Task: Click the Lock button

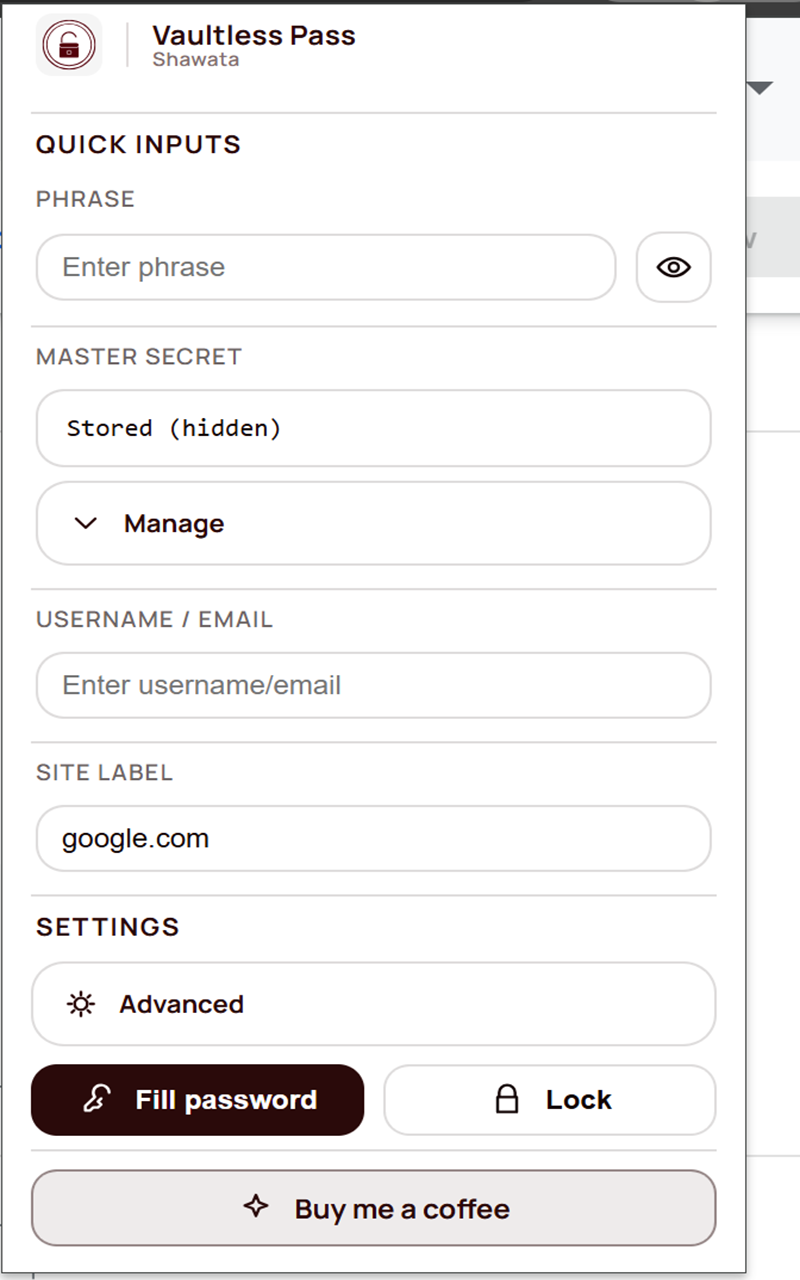Action: pos(549,1099)
